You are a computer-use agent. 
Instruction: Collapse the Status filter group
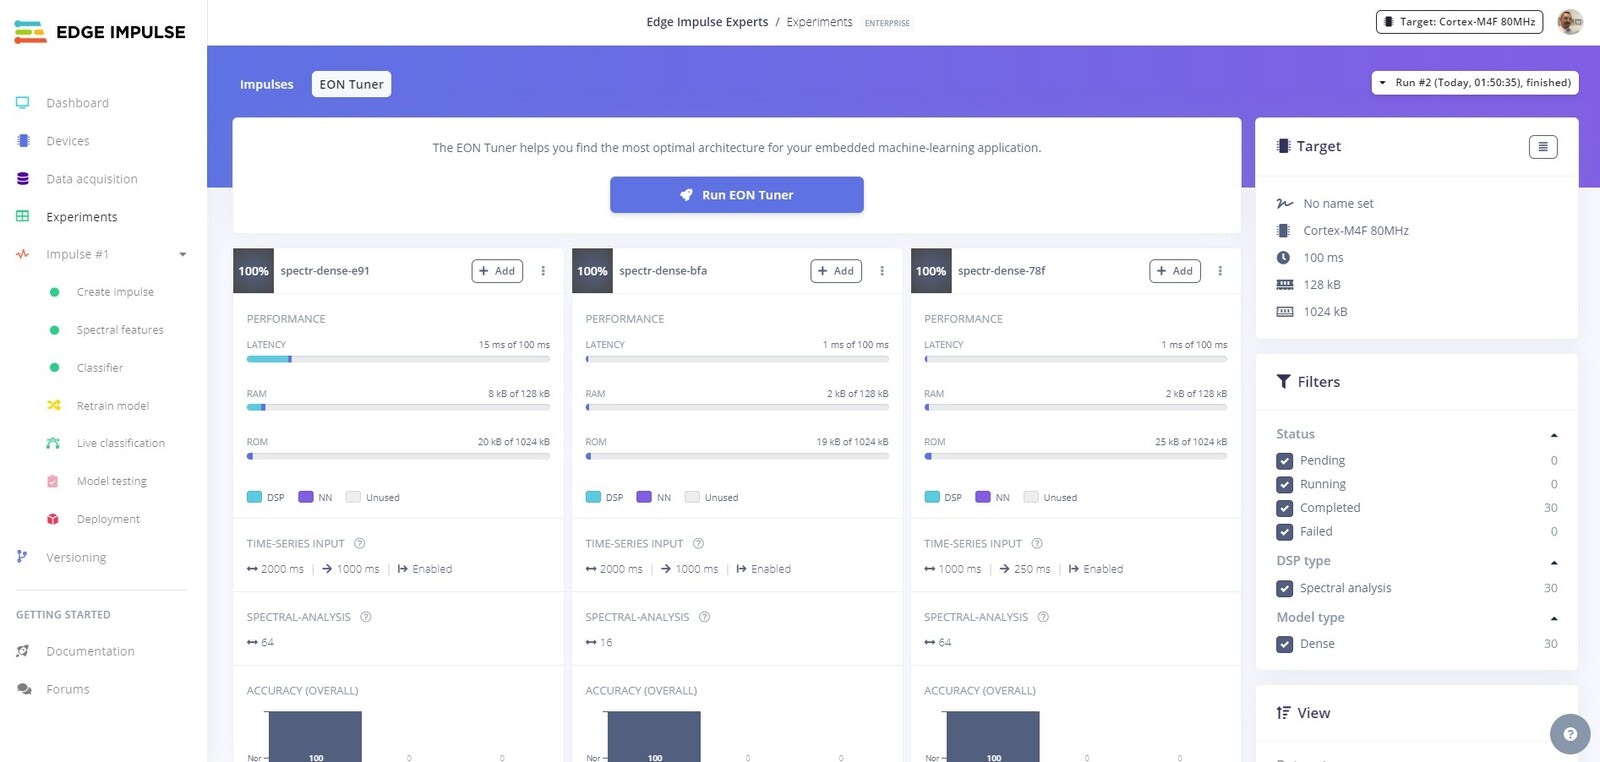click(x=1554, y=435)
